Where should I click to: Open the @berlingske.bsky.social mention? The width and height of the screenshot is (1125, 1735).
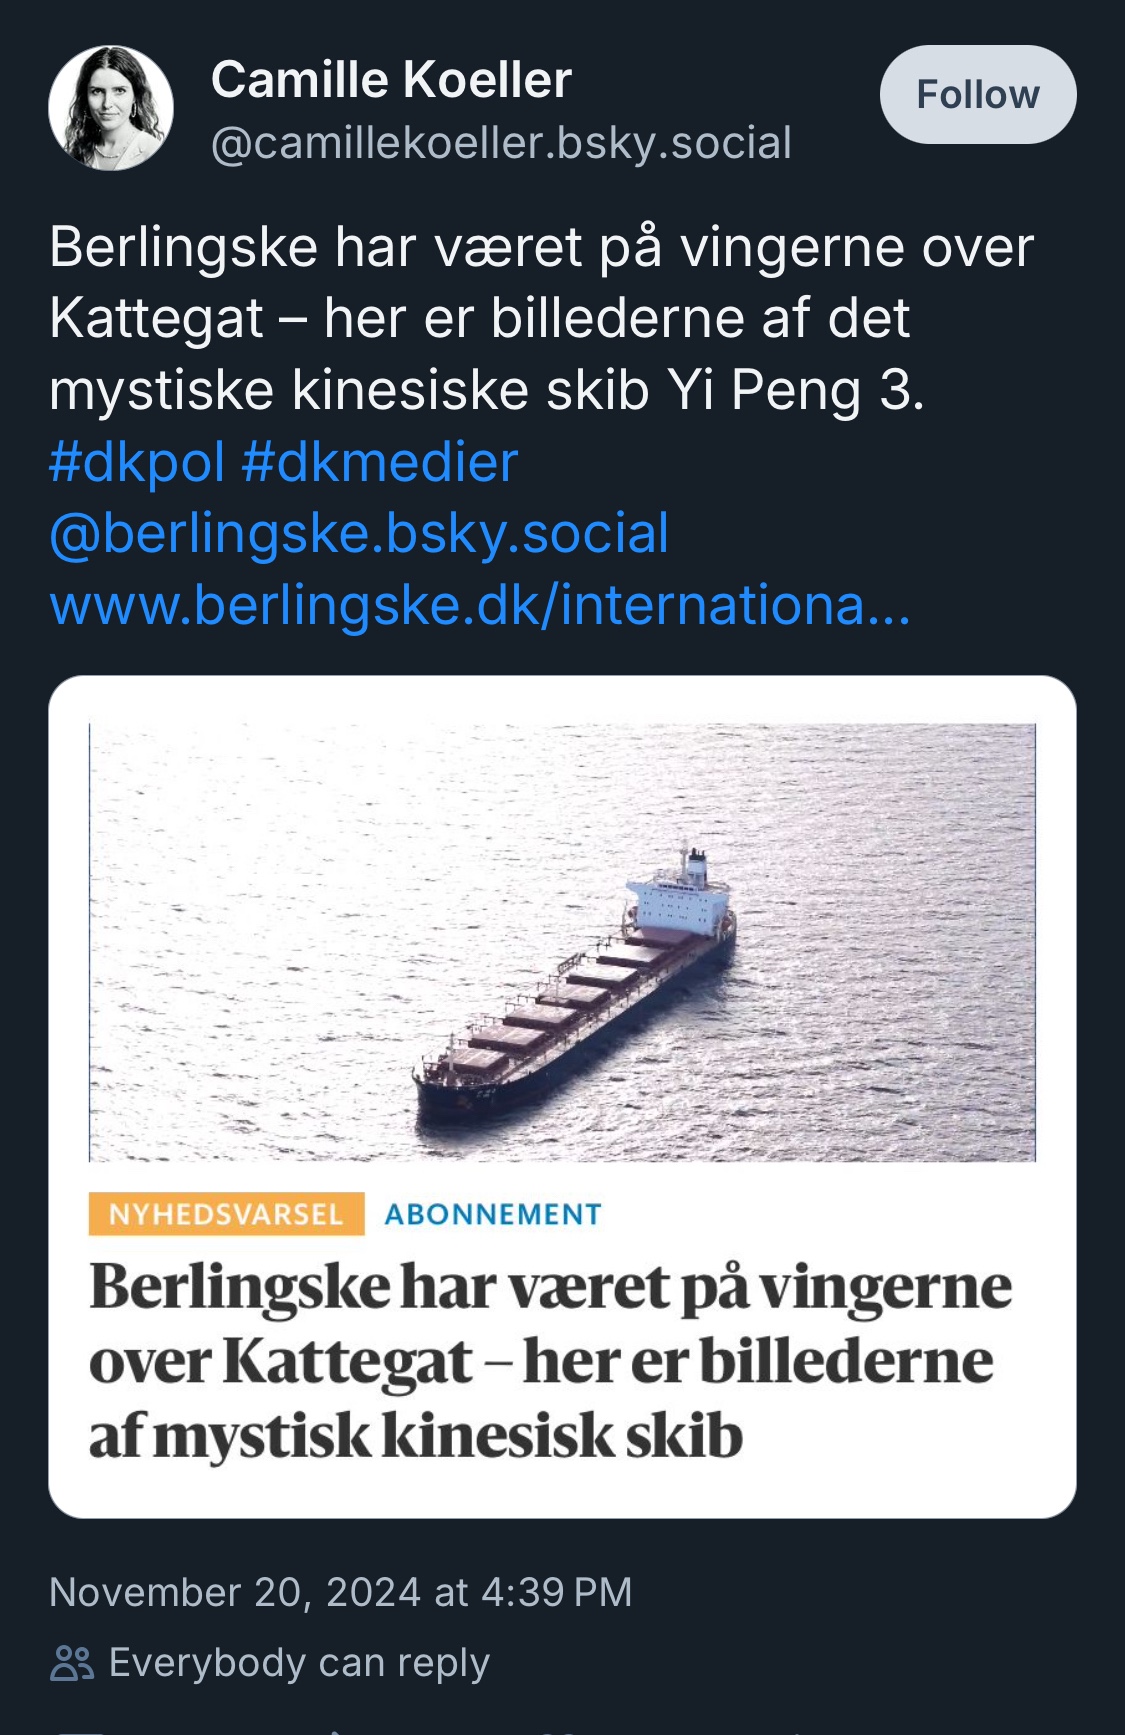click(359, 533)
